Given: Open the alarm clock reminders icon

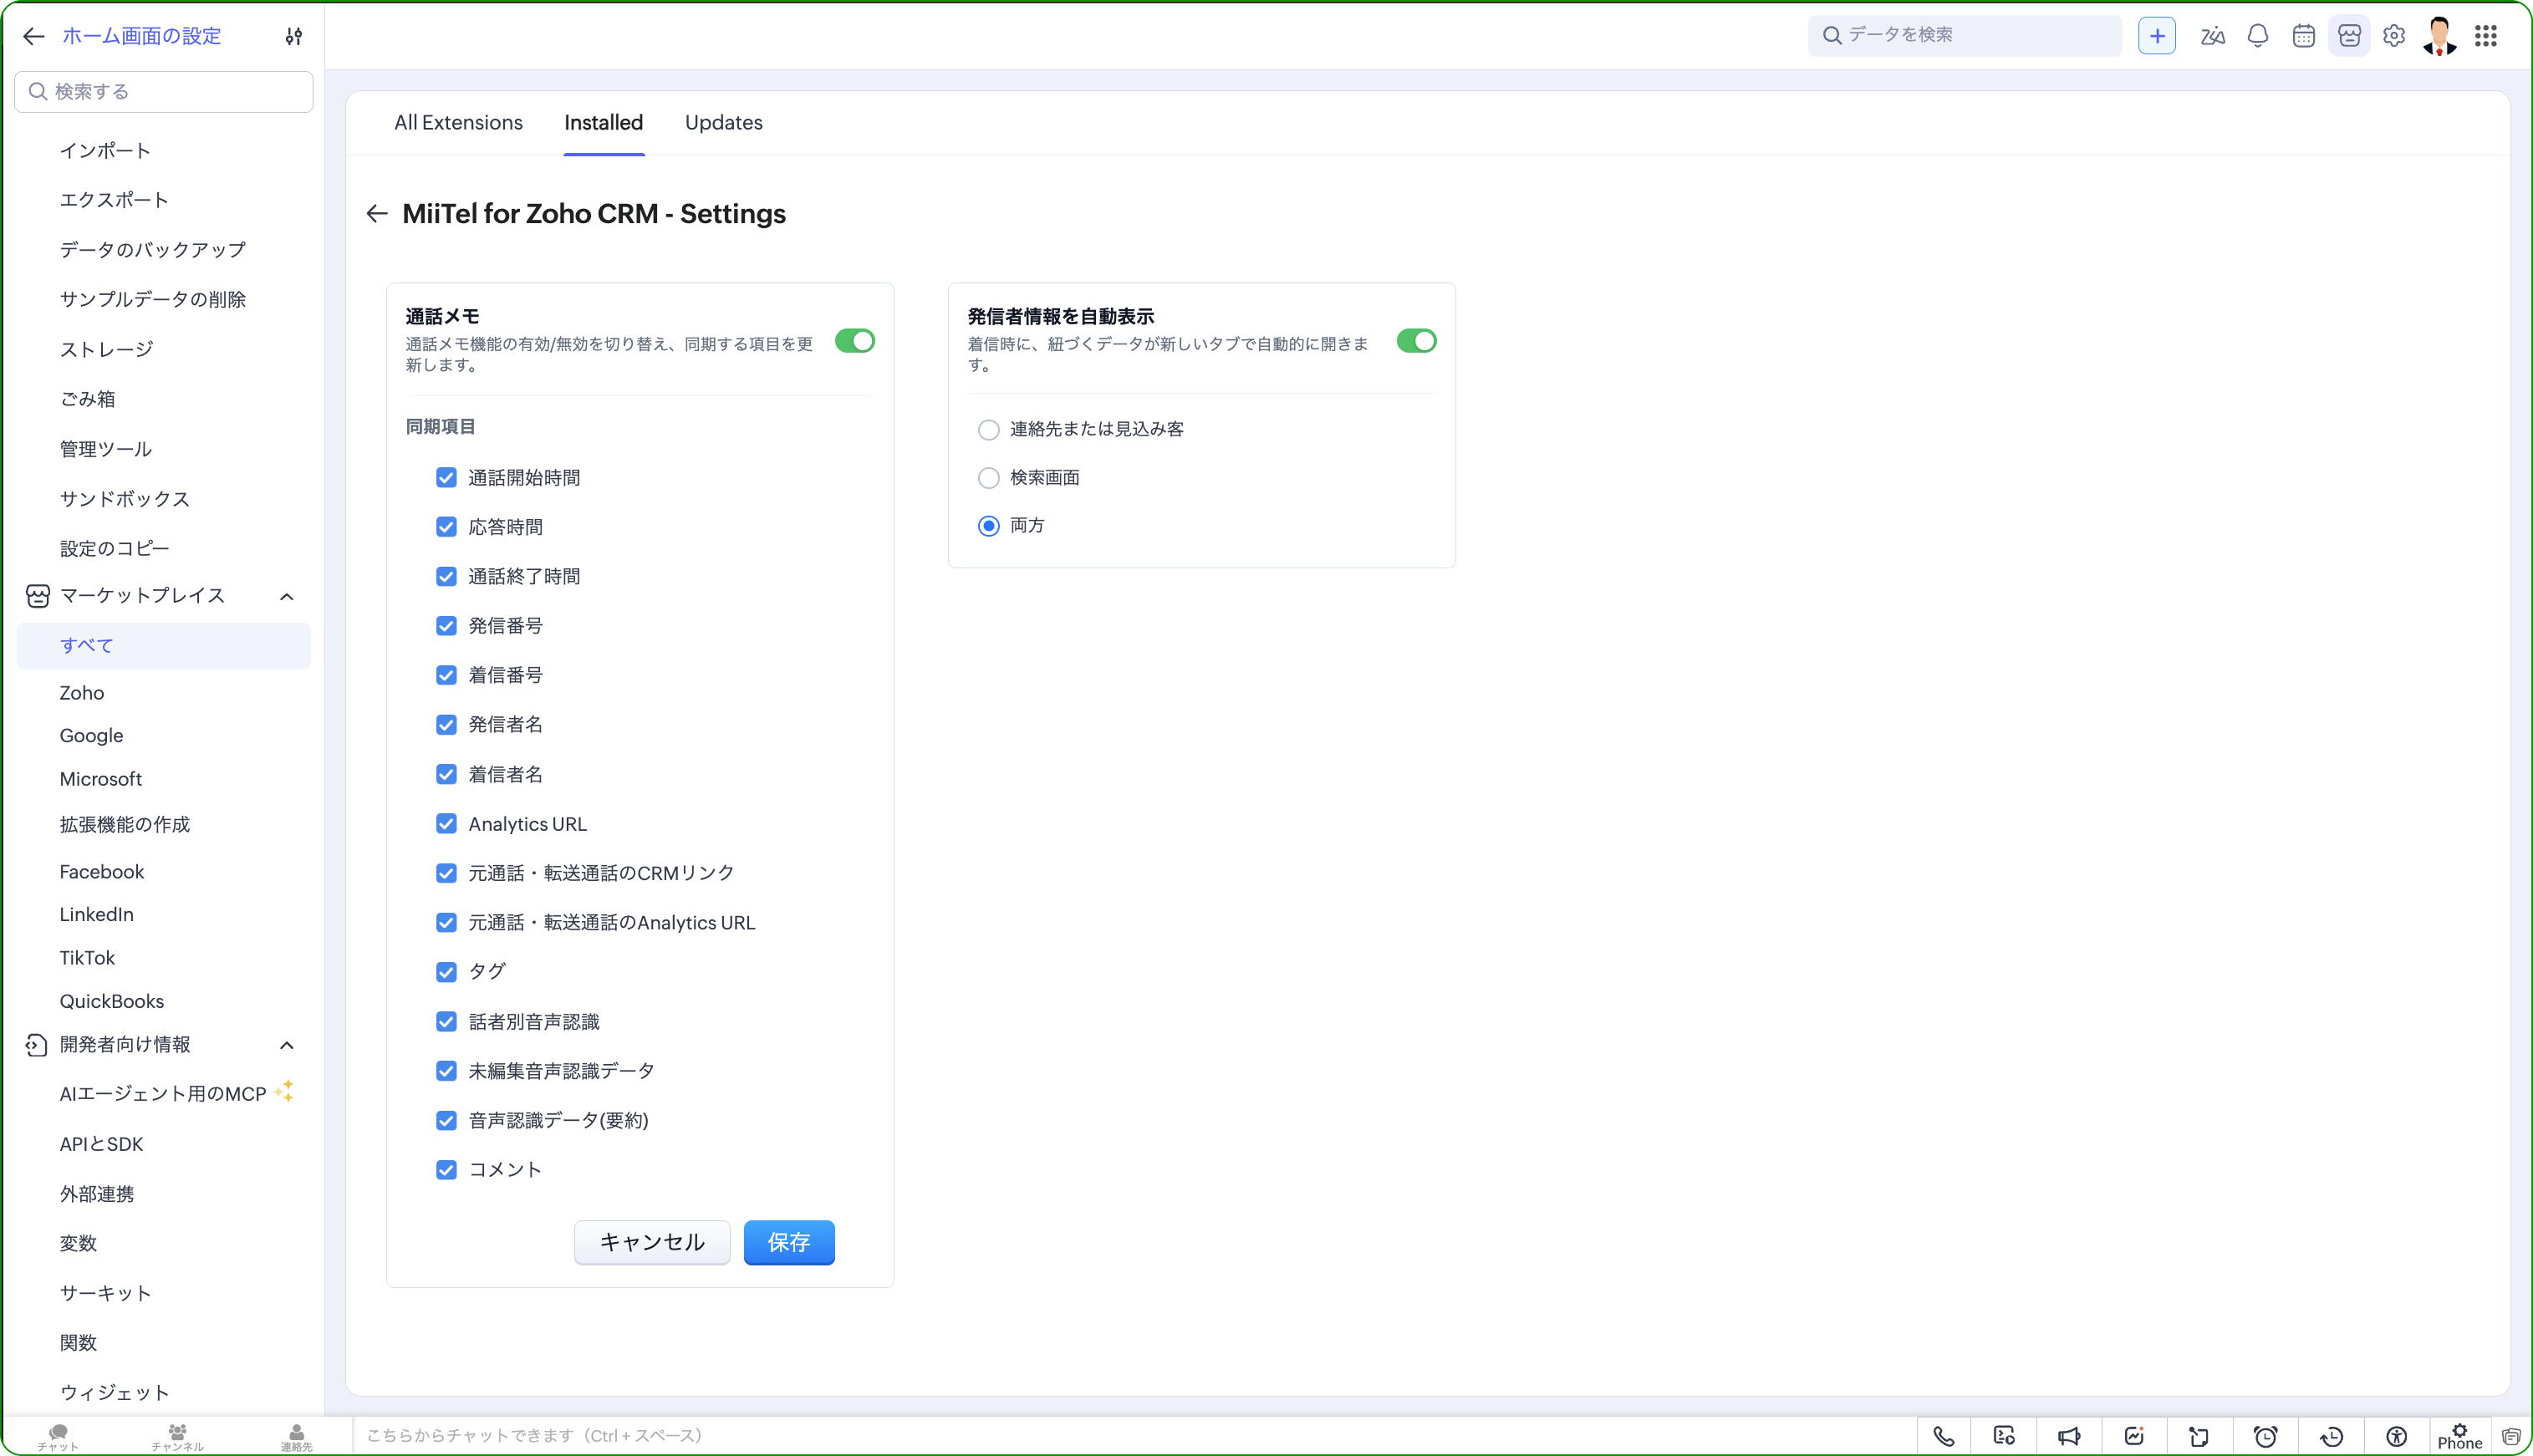Looking at the screenshot, I should pos(2265,1436).
